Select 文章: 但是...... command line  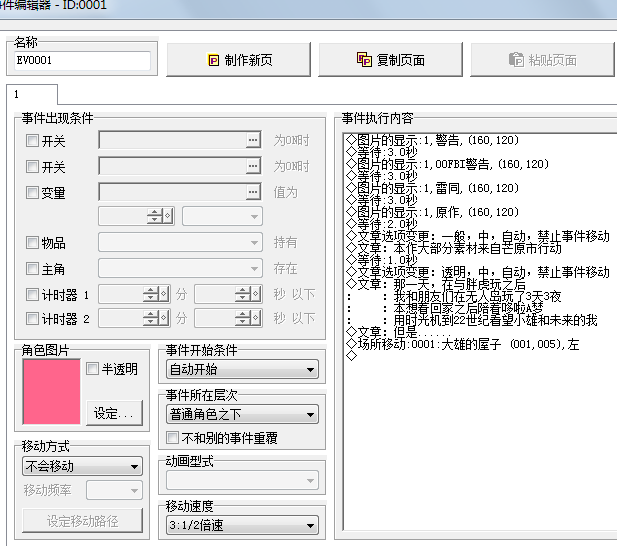(x=398, y=332)
